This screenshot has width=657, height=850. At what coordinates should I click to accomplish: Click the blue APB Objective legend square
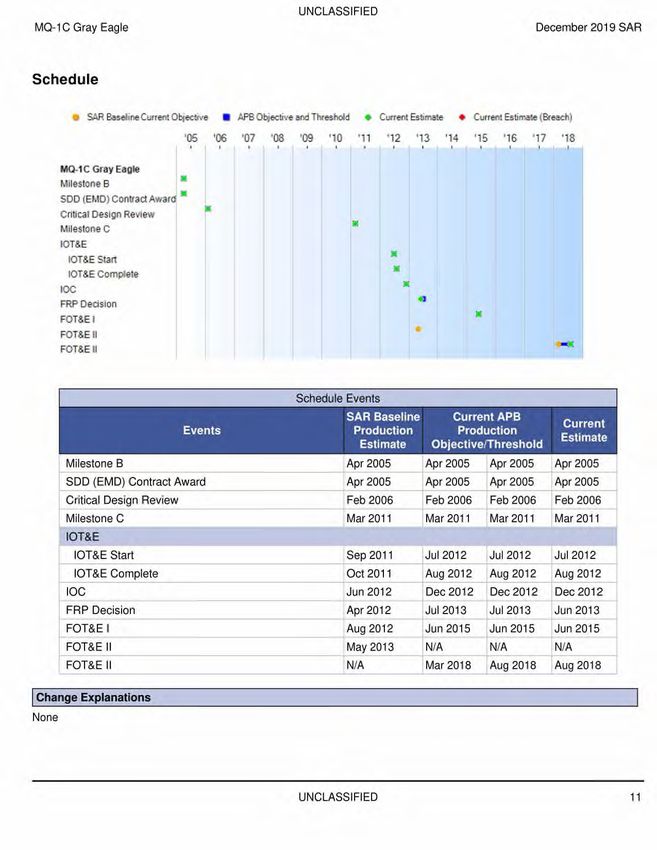coord(227,117)
